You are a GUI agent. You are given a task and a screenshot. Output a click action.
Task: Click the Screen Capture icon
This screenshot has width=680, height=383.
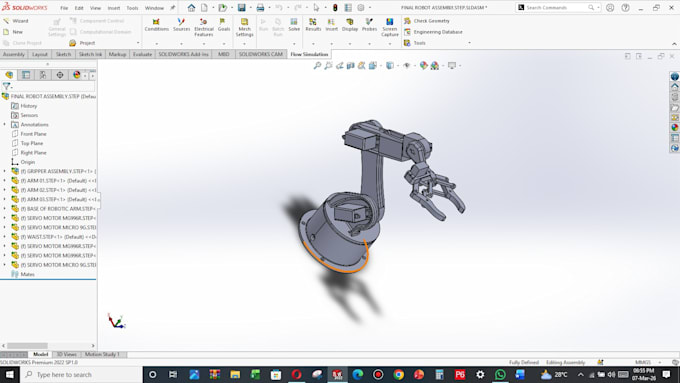(x=389, y=22)
